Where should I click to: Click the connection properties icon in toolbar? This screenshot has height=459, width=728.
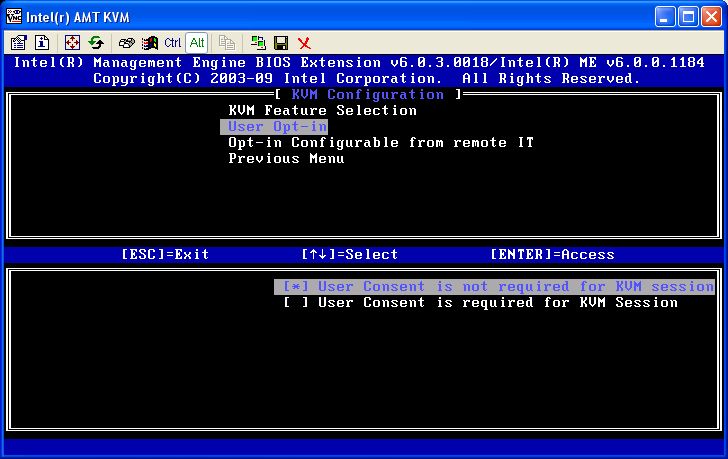[x=19, y=43]
